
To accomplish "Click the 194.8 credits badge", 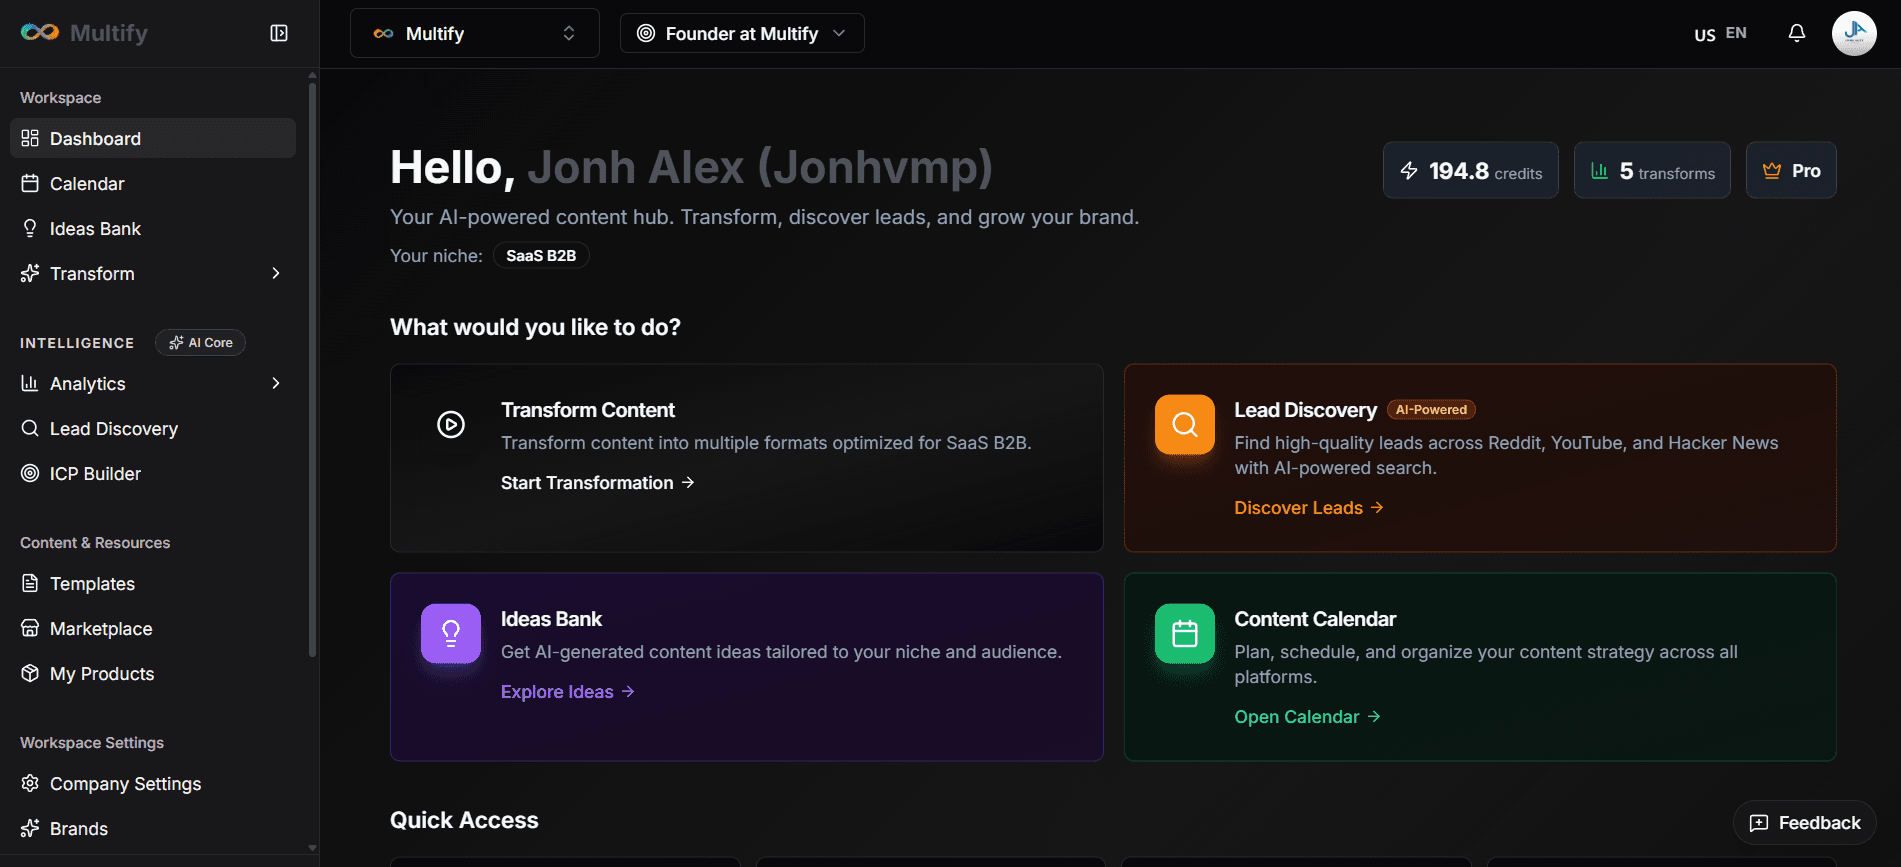I will (1470, 170).
